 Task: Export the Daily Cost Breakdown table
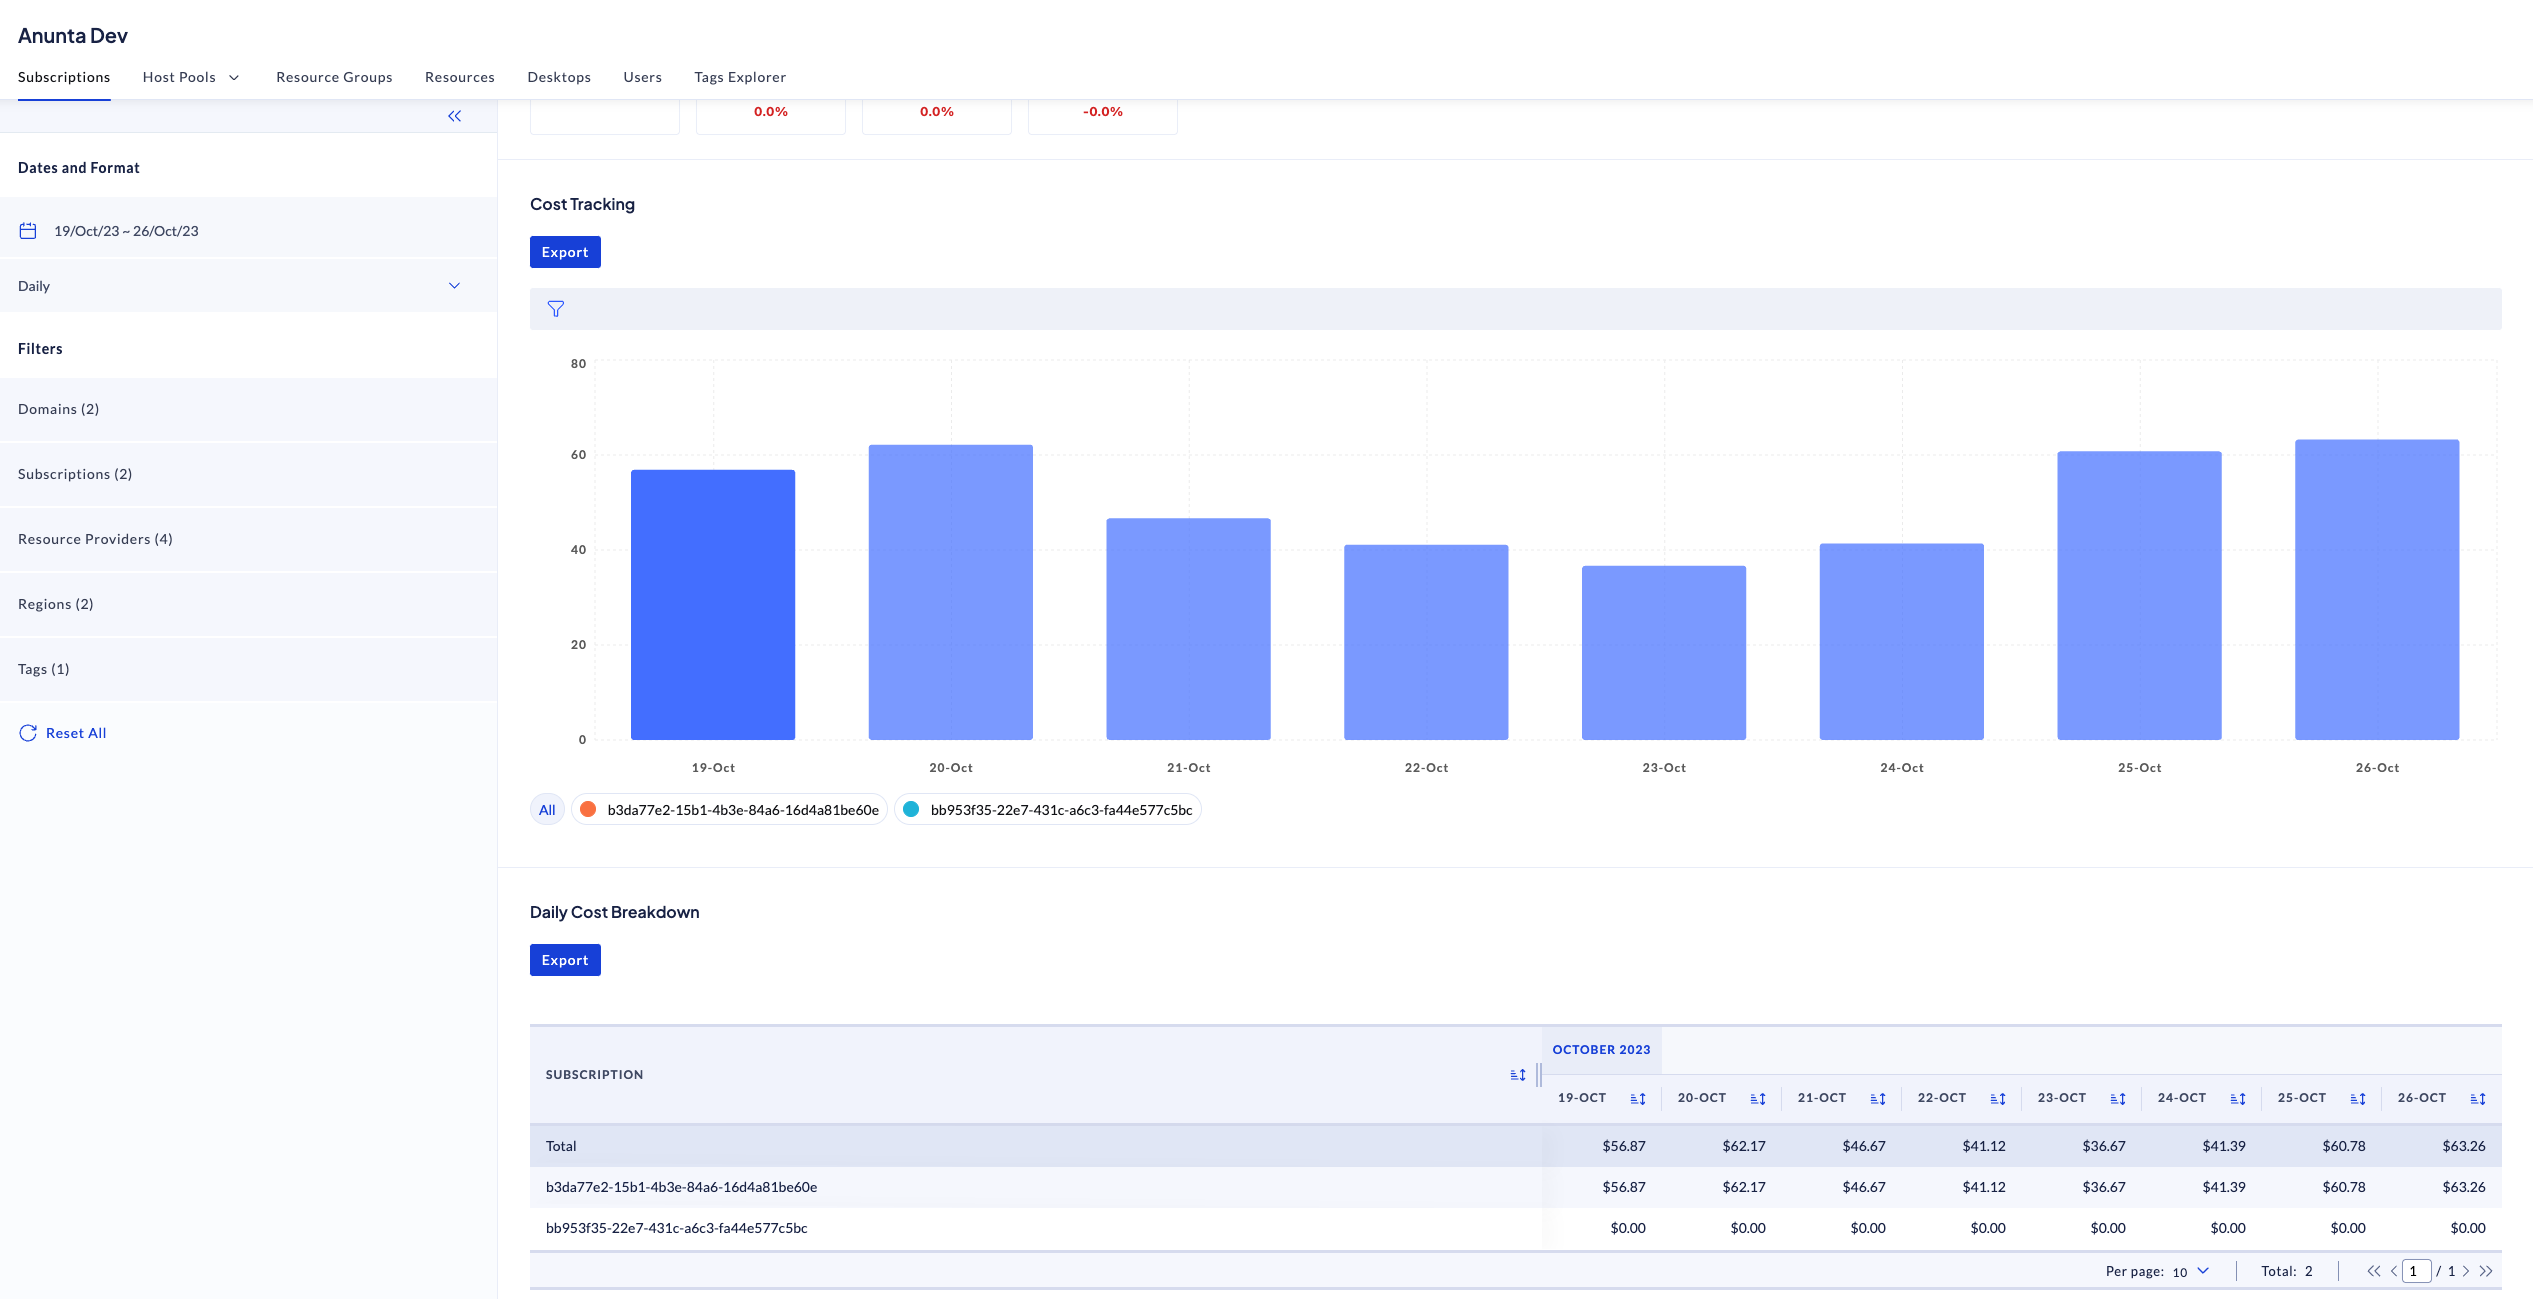coord(565,960)
